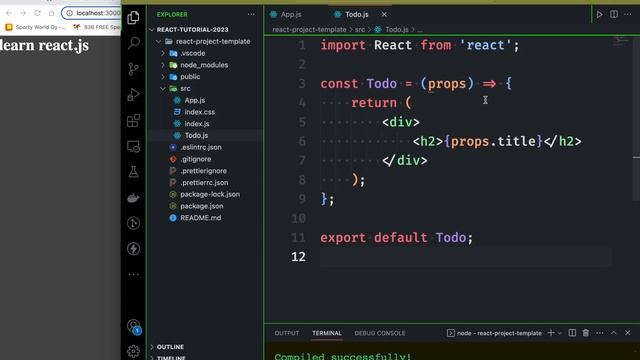
Task: Open the Docker whale view
Action: (133, 198)
